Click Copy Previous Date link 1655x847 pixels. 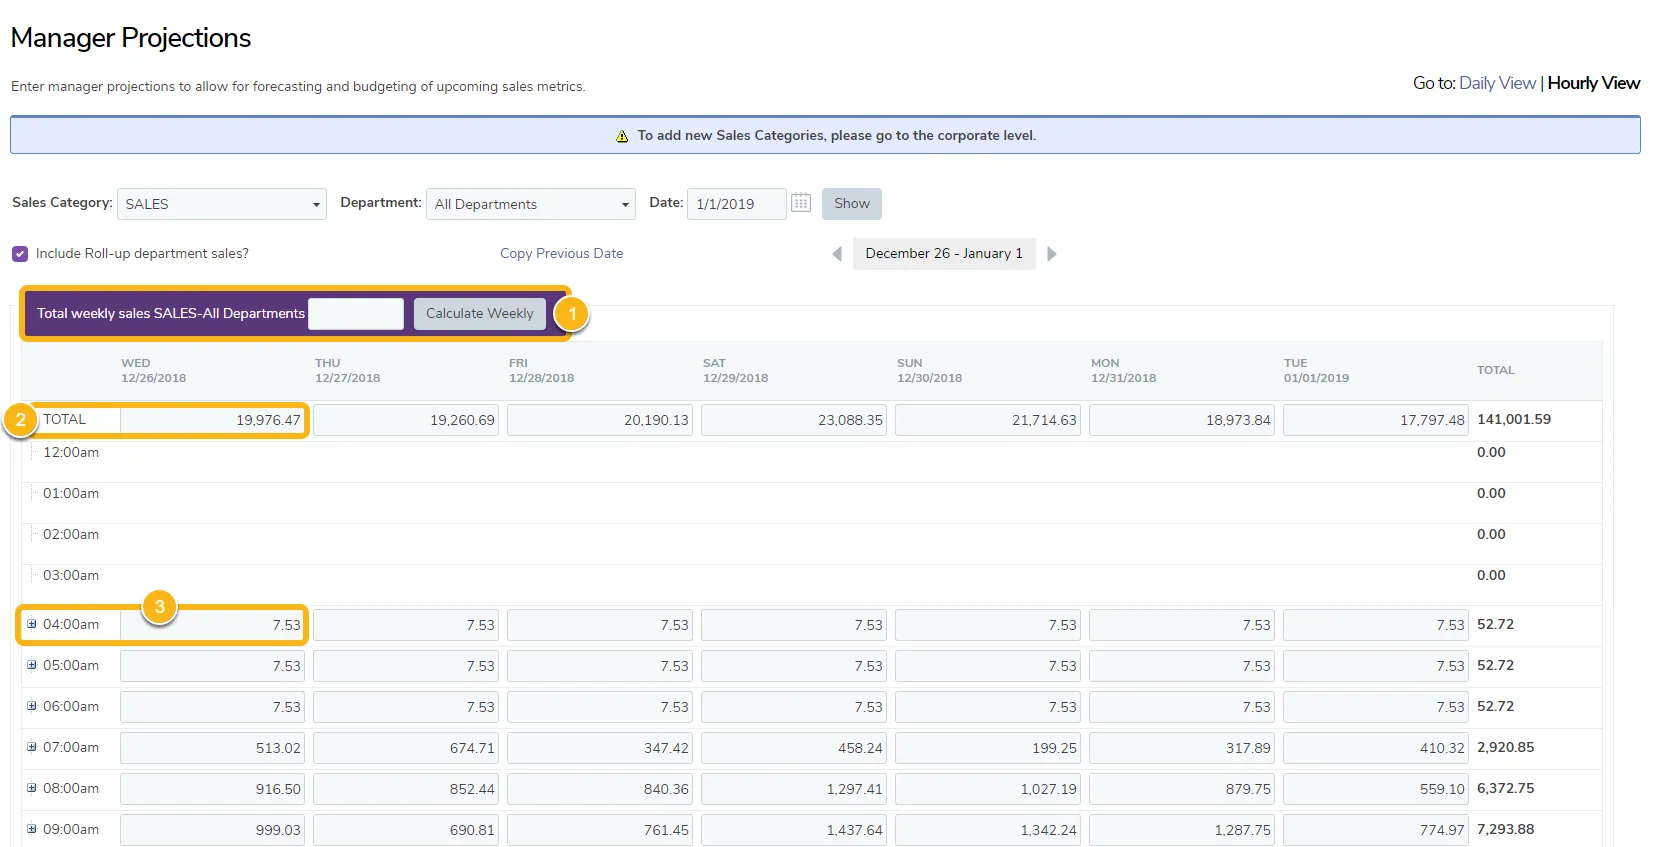562,253
